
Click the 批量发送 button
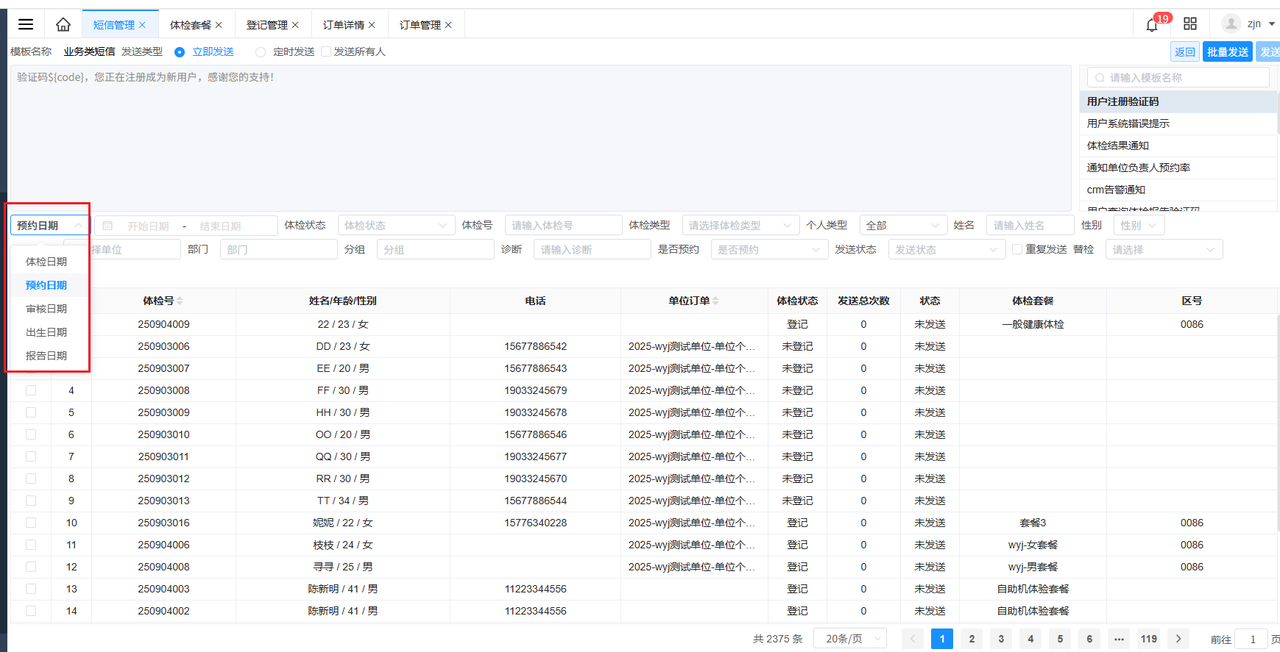1227,52
